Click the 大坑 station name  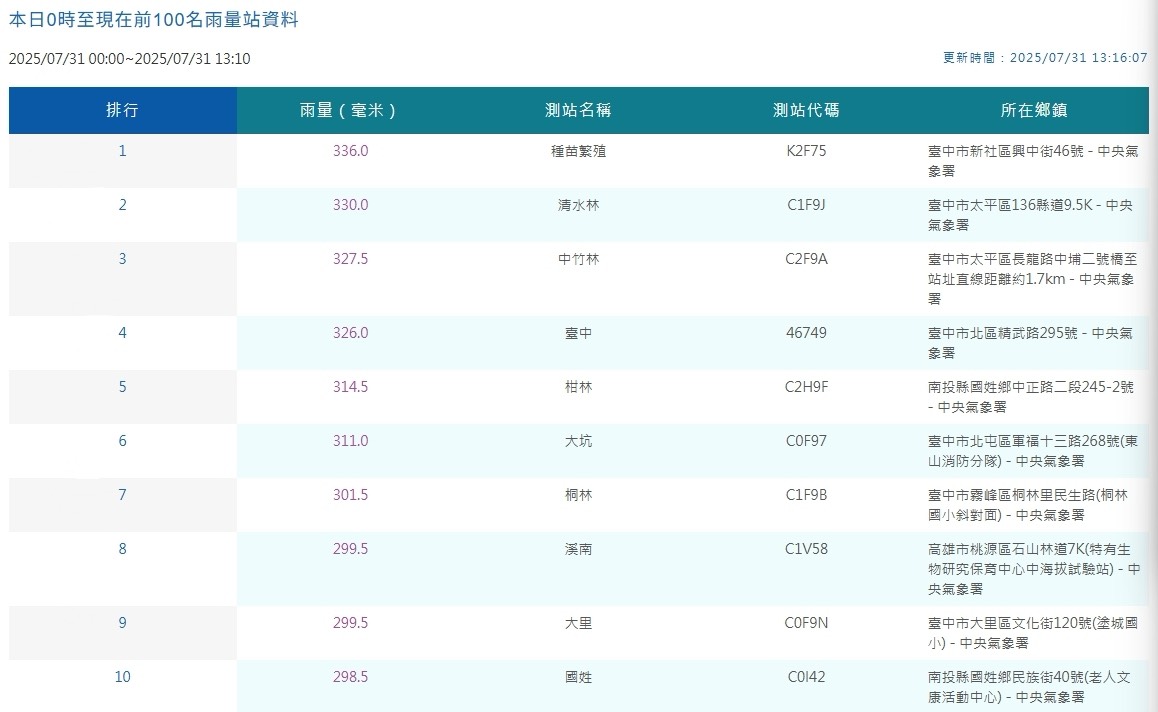[578, 441]
